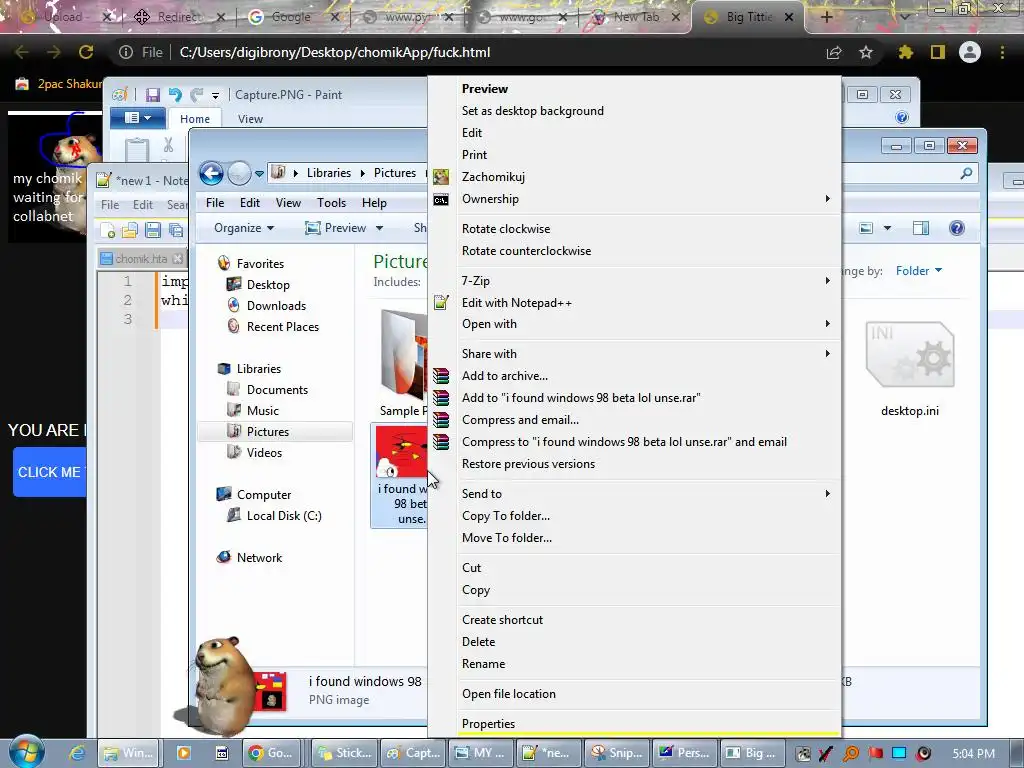The height and width of the screenshot is (768, 1024).
Task: Open Paint's blue application menu button
Action: [138, 118]
